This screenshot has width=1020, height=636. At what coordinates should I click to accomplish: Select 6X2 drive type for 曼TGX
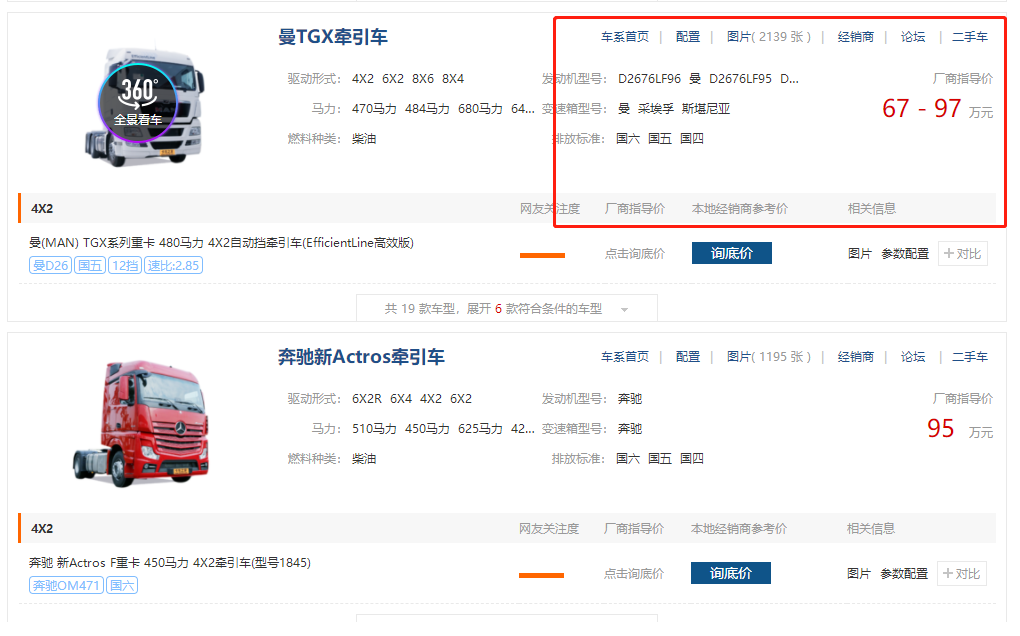393,79
